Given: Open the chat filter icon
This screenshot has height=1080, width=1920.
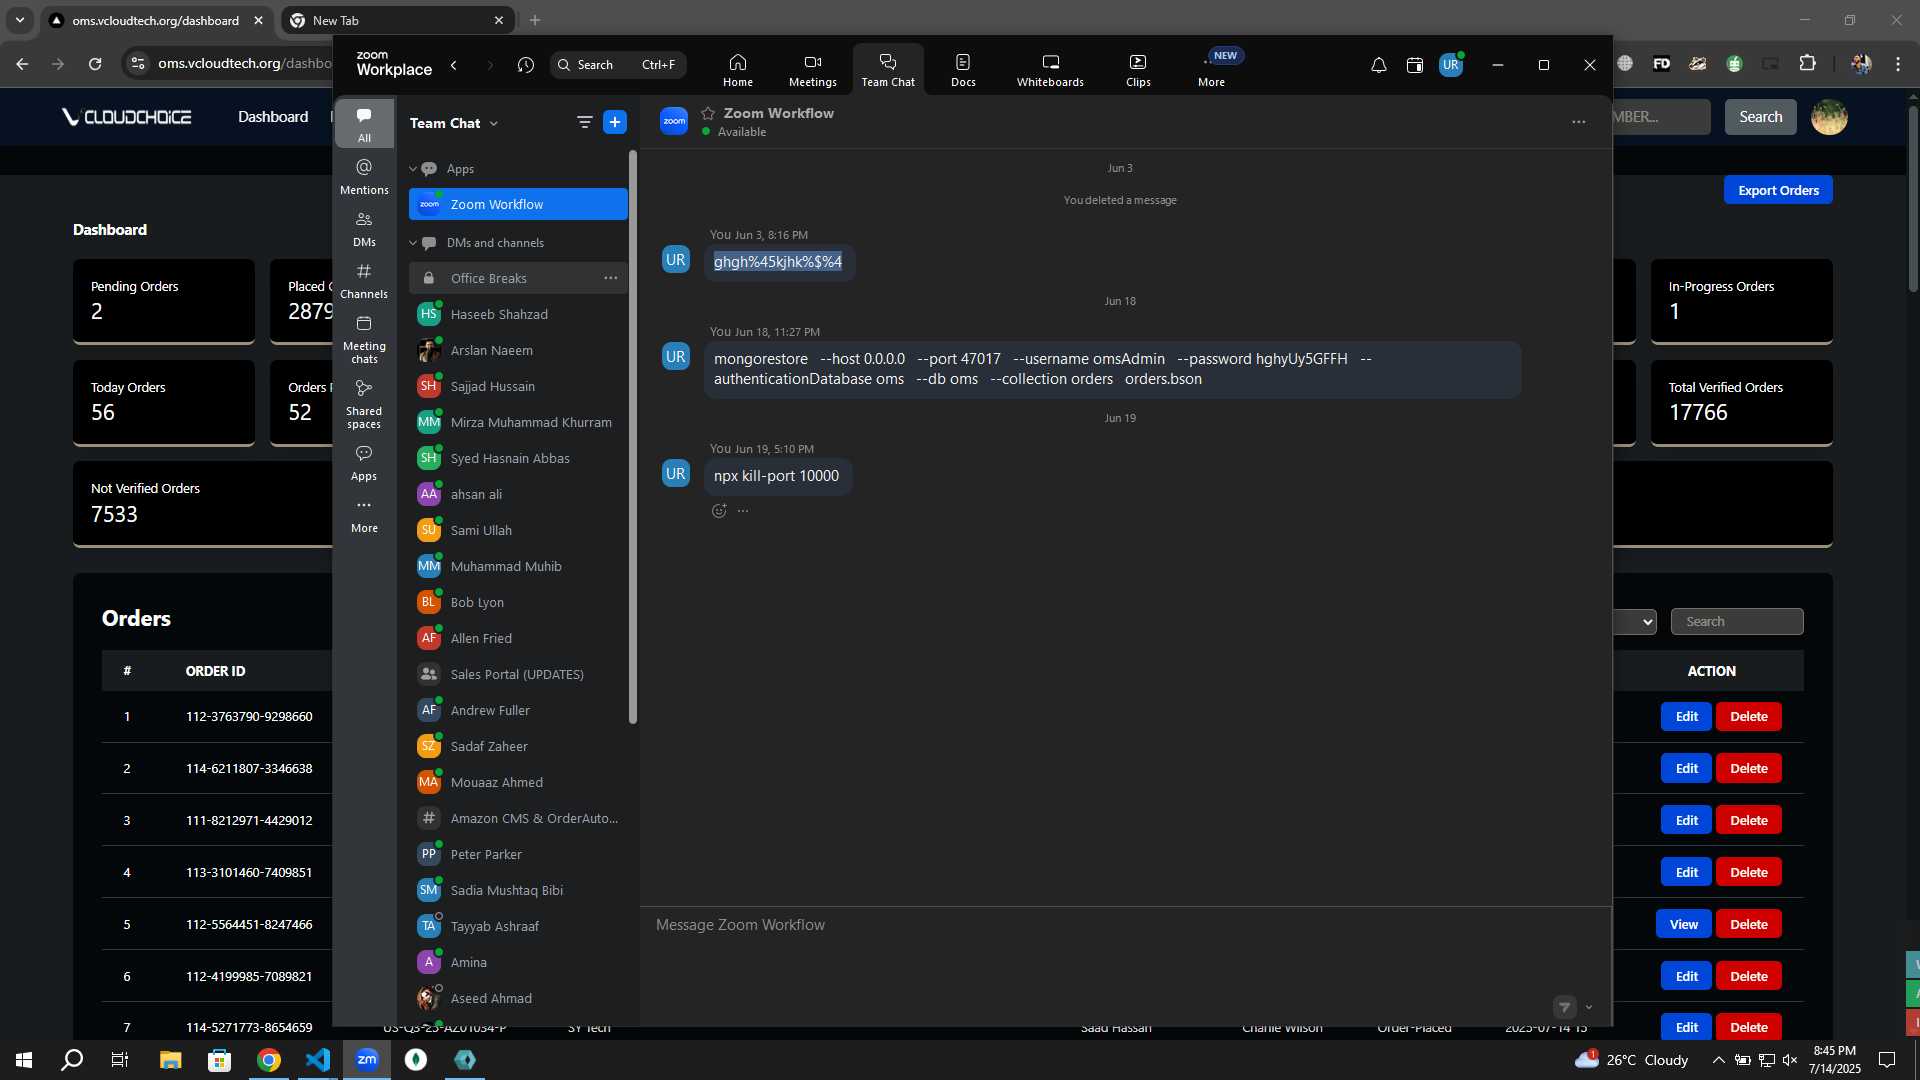Looking at the screenshot, I should coord(584,122).
